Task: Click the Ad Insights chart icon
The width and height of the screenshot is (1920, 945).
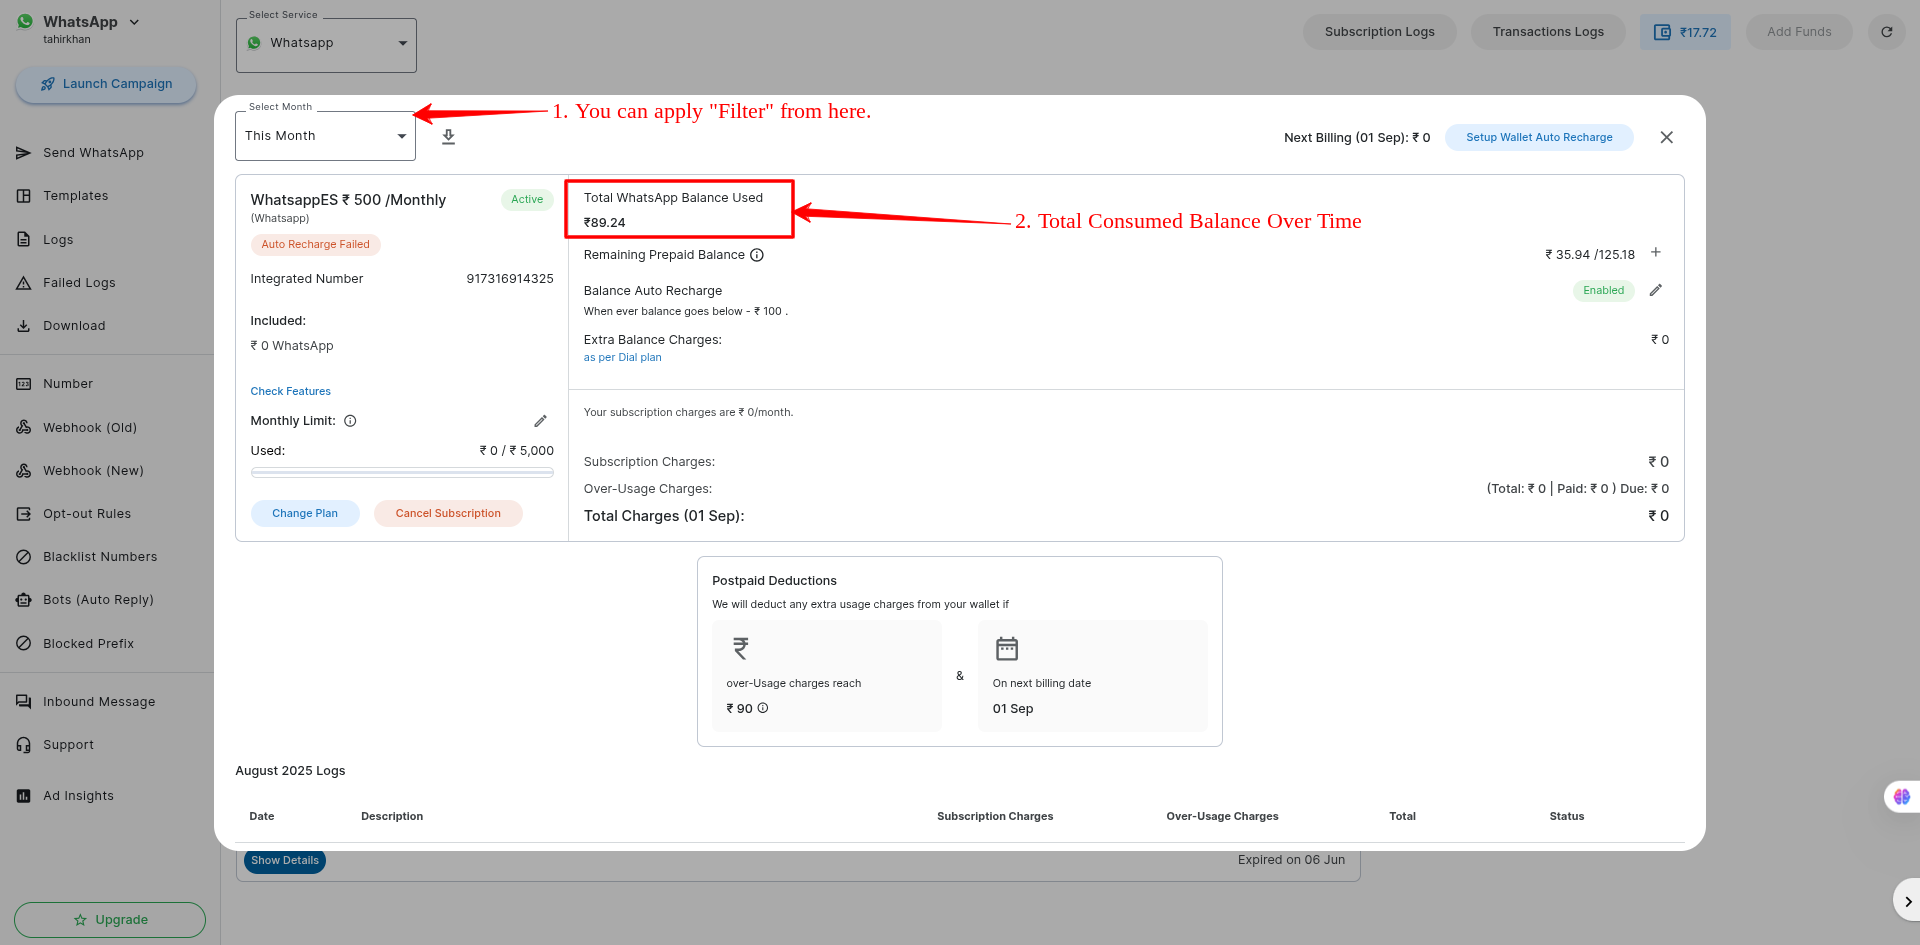Action: coord(23,796)
